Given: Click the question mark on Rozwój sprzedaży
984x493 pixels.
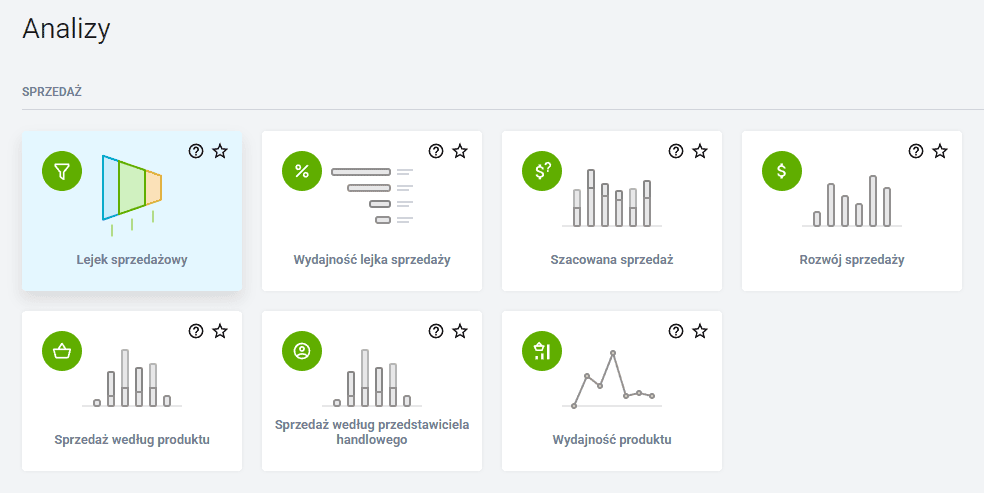Looking at the screenshot, I should [916, 151].
